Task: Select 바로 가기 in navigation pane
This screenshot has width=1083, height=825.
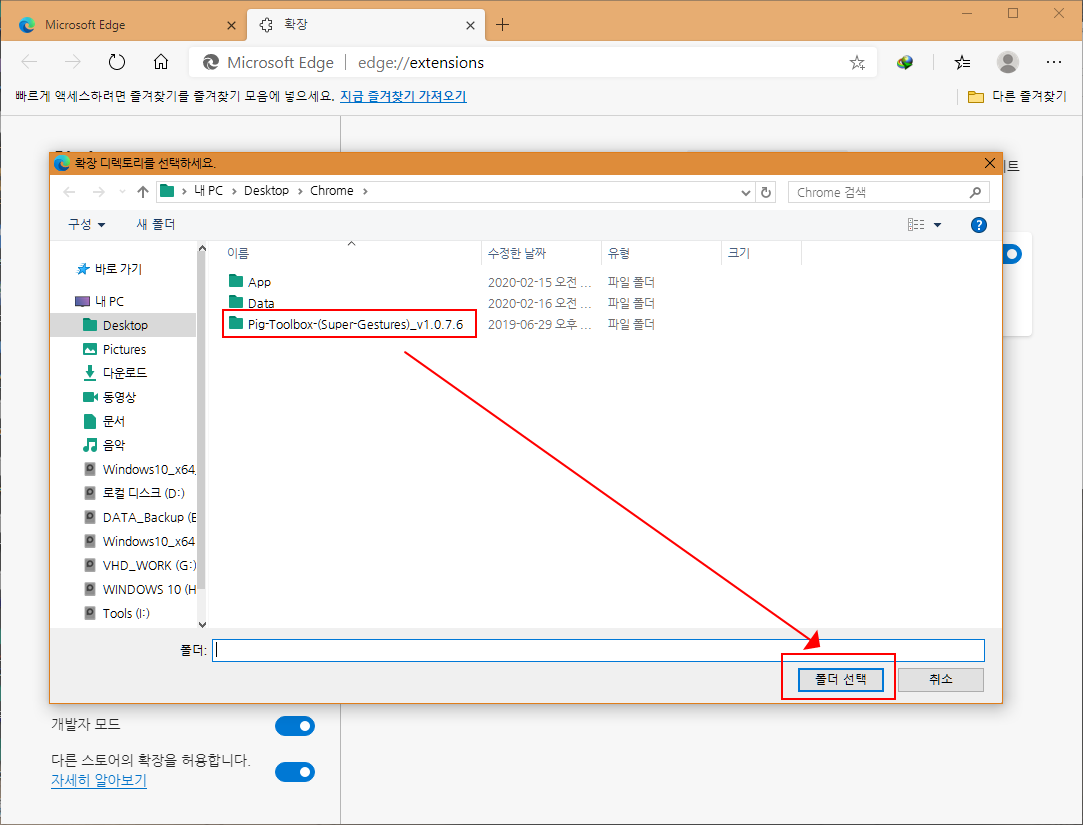Action: pyautogui.click(x=111, y=269)
